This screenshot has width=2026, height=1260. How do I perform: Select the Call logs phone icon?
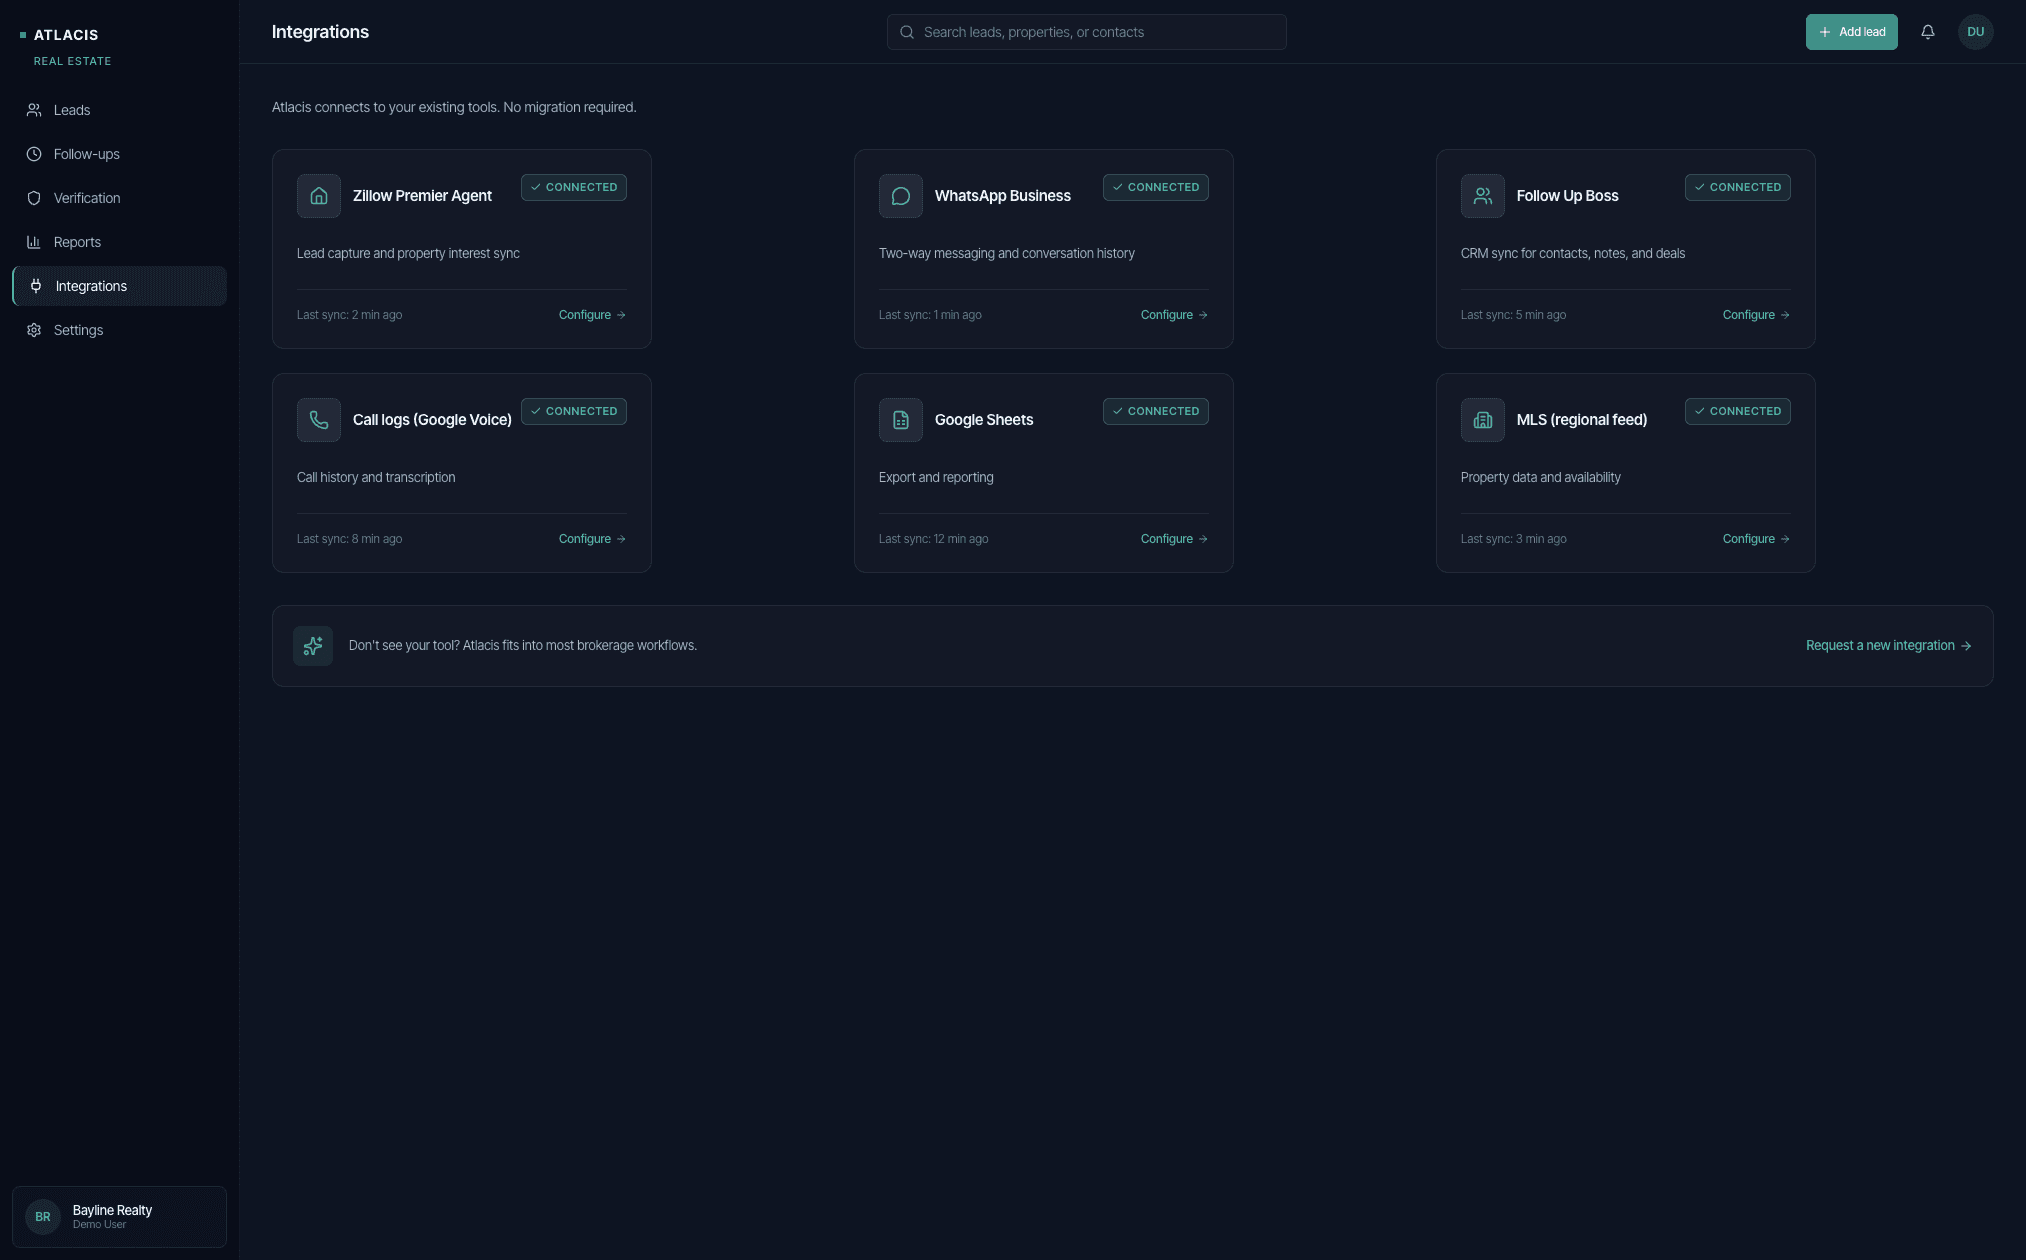point(318,420)
